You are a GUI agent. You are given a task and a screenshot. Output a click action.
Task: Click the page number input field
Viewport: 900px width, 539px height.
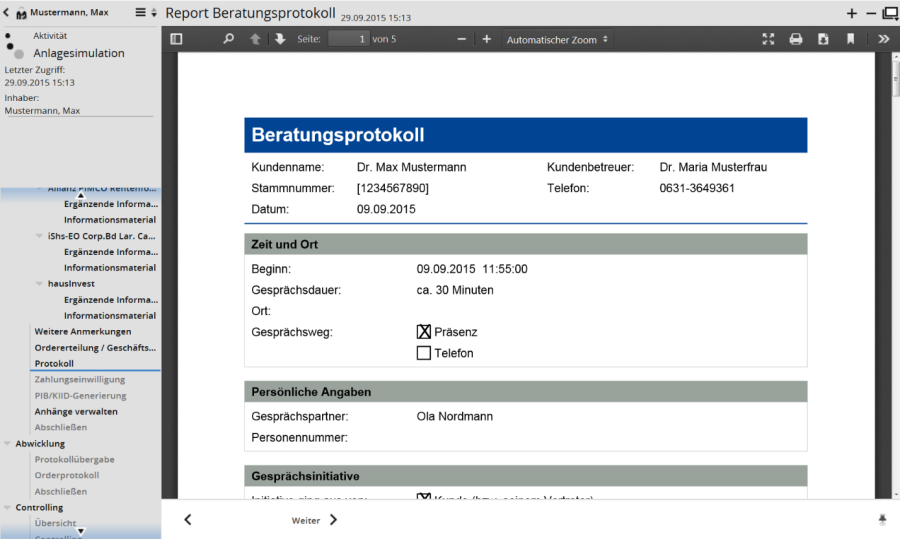coord(348,40)
